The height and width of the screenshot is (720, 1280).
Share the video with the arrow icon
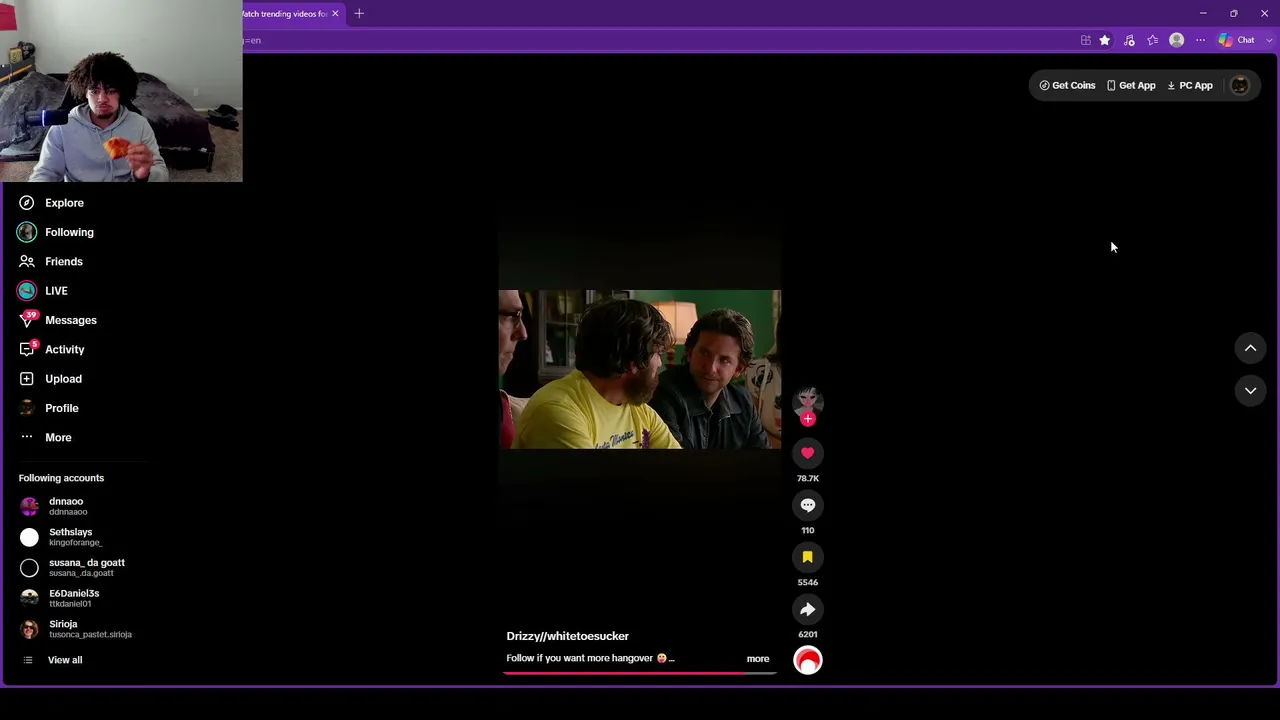pyautogui.click(x=808, y=609)
